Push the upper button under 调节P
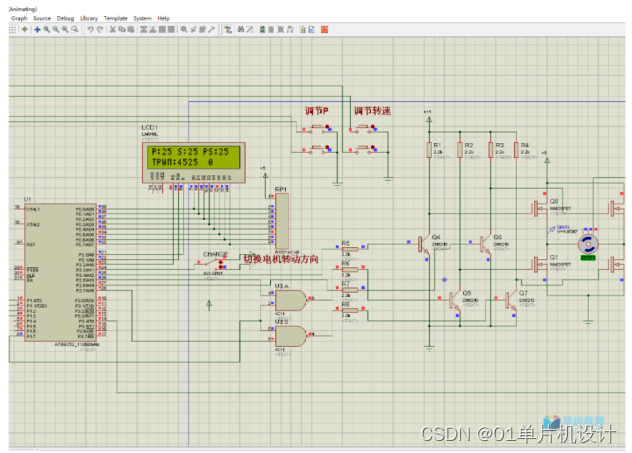 point(317,129)
